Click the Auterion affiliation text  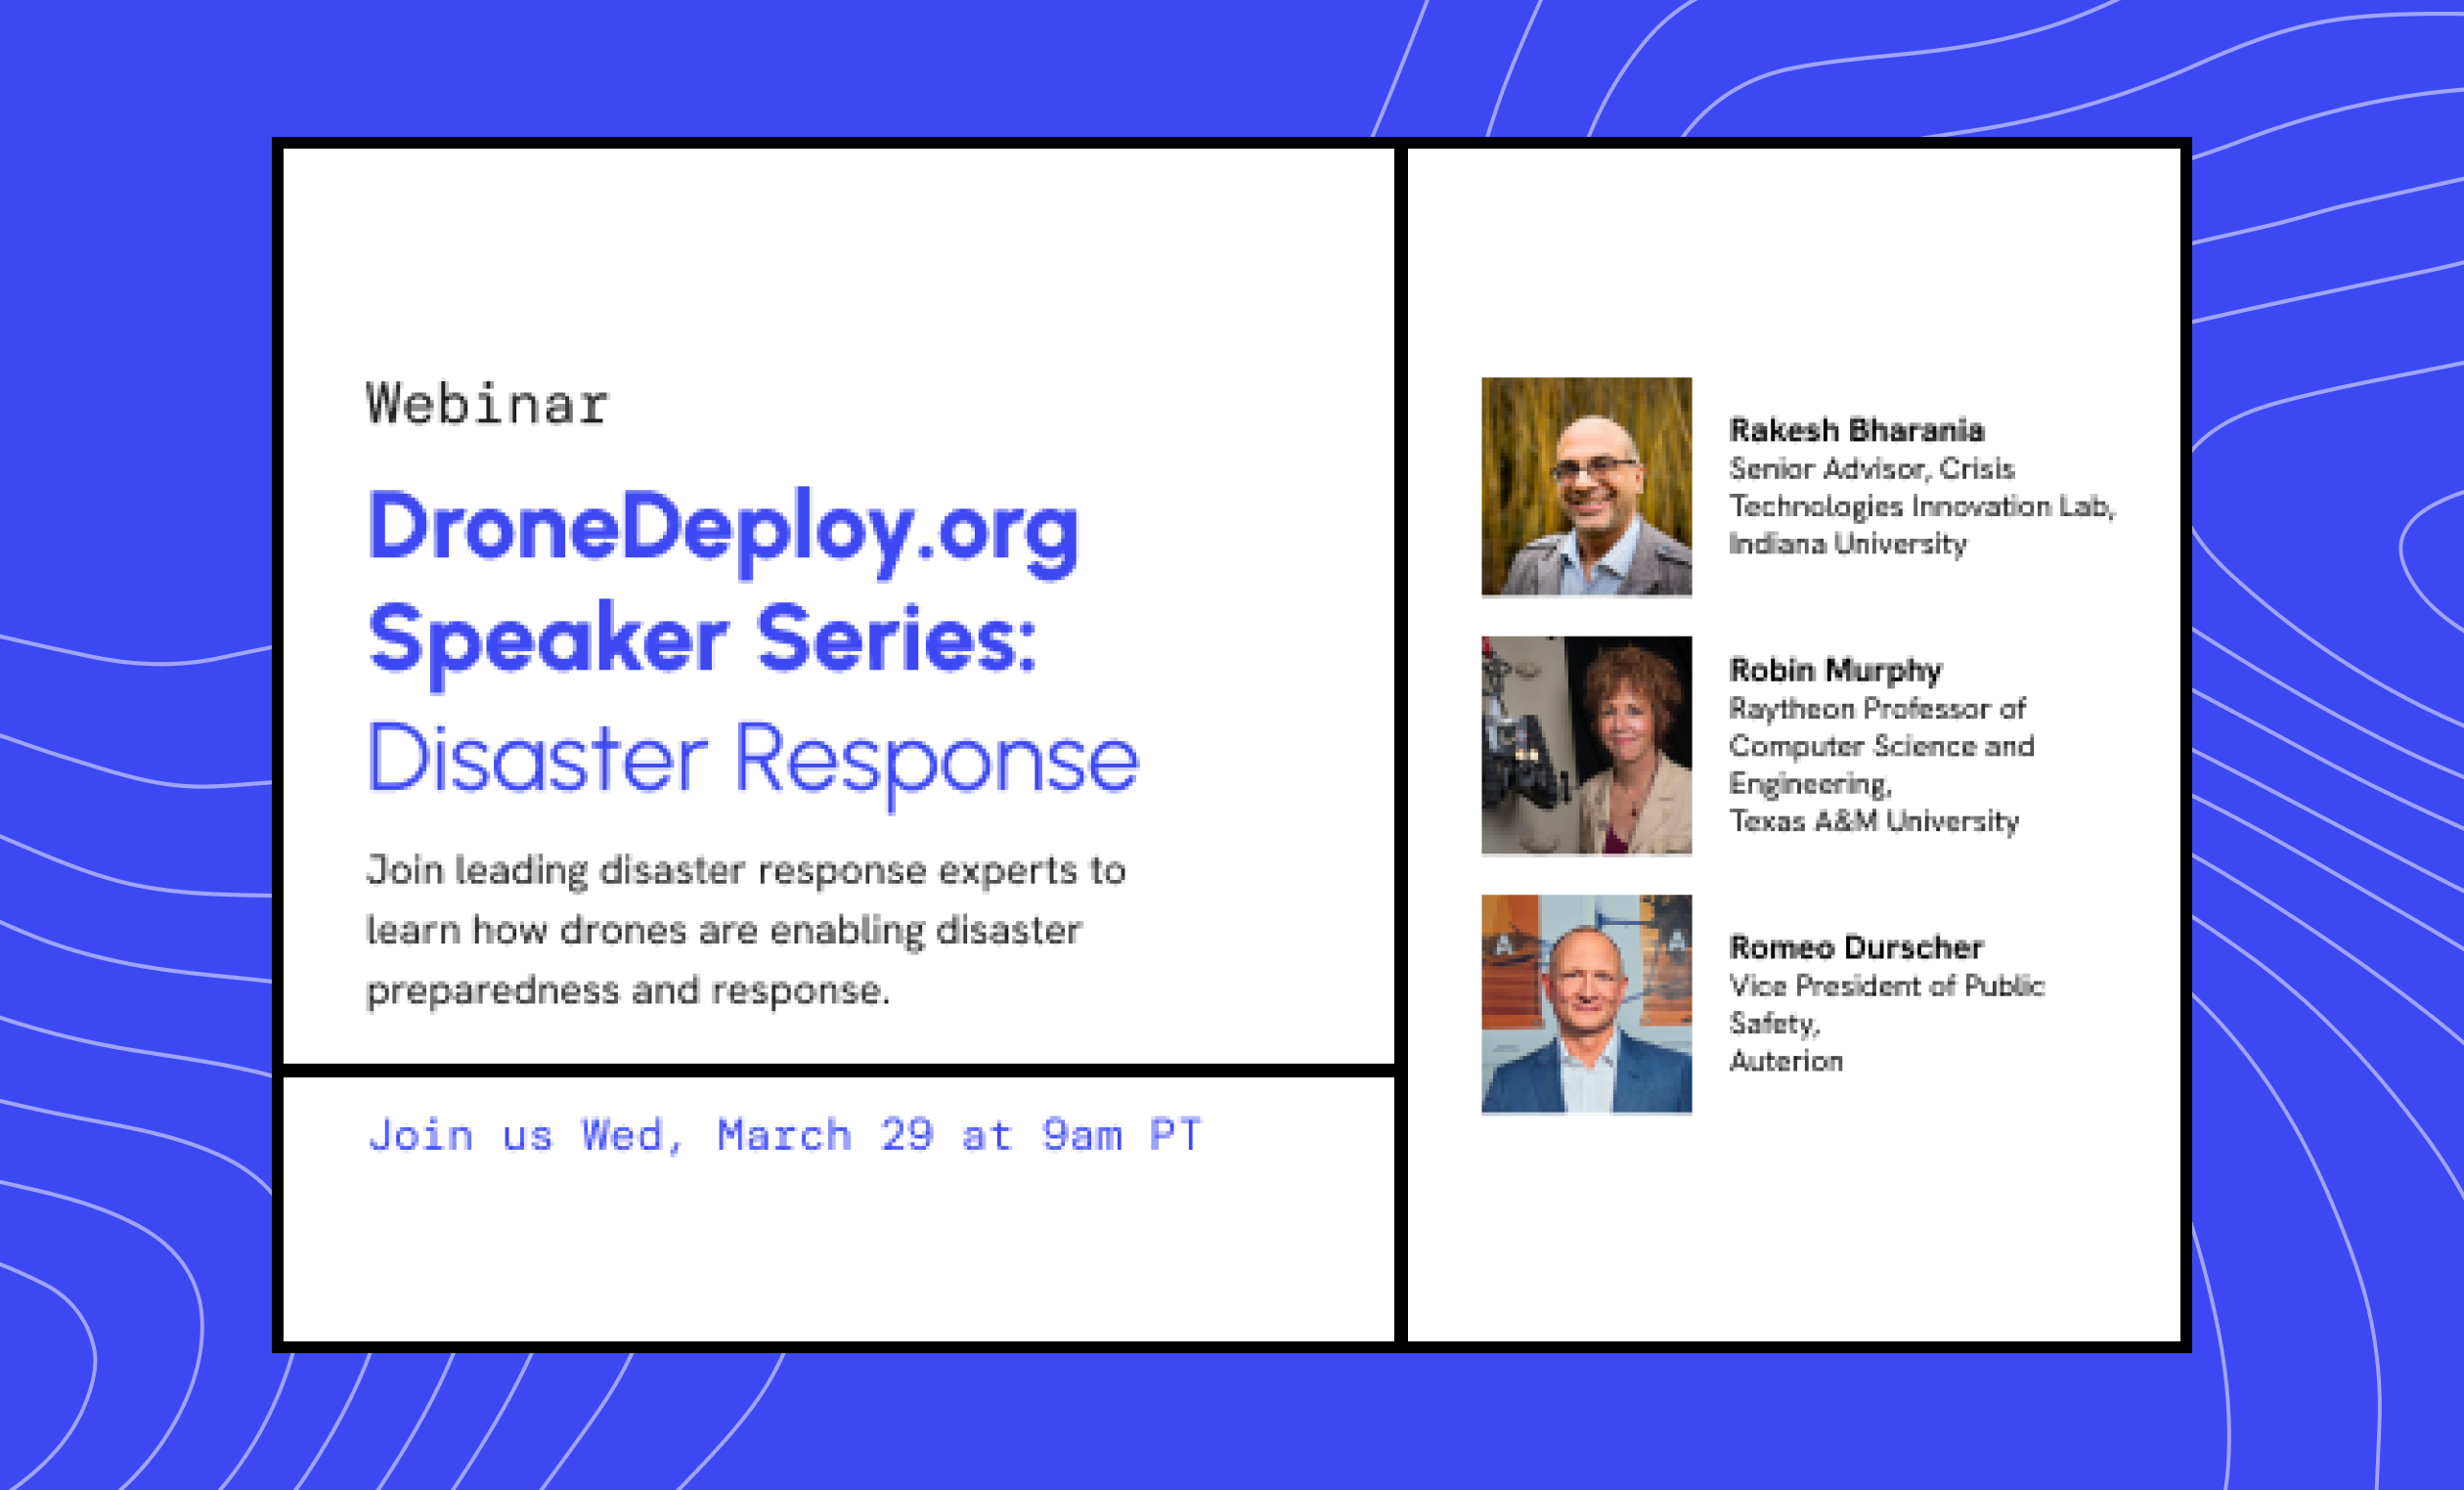point(1785,1062)
